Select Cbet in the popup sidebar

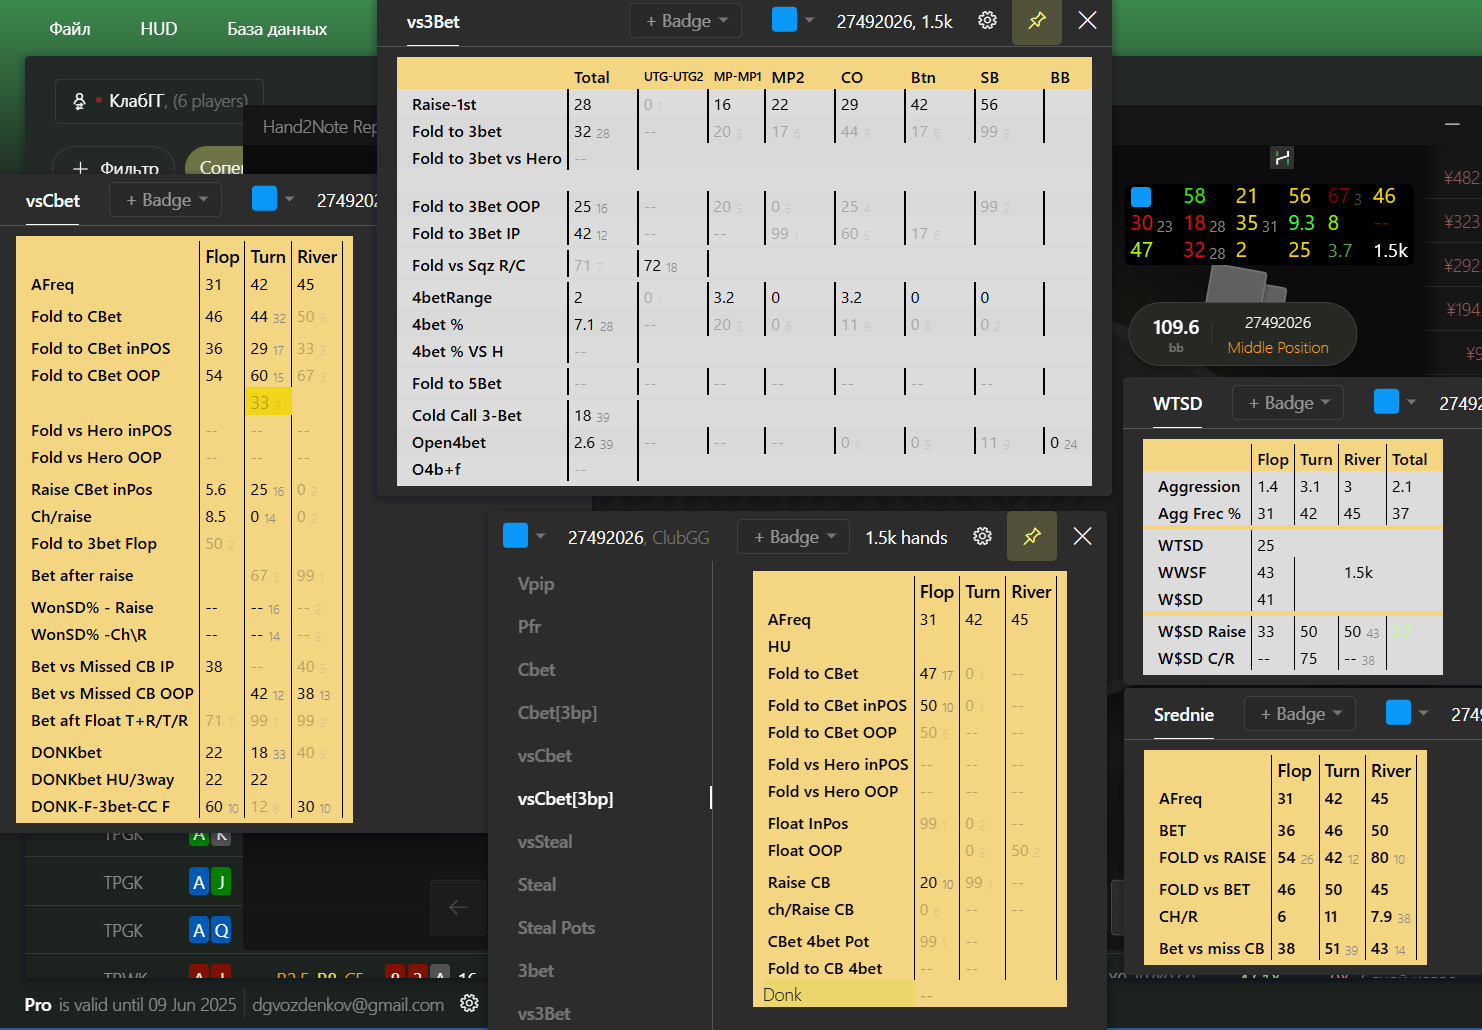coord(536,670)
